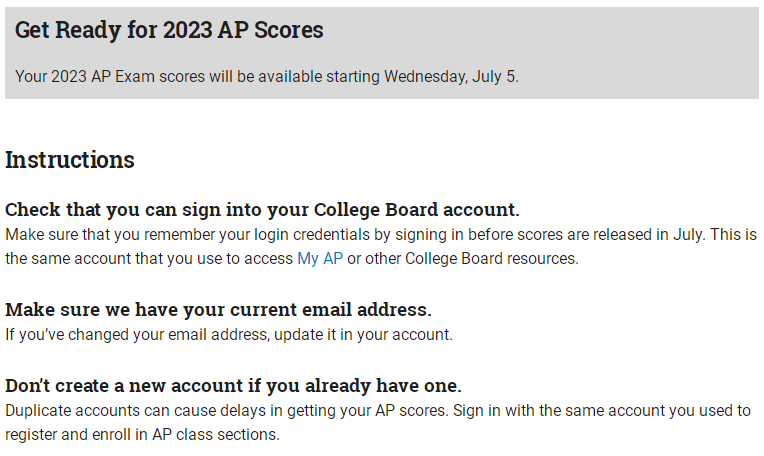Viewport: 764px width, 456px height.
Task: Click the 'Wednesday, July 5' date text
Action: 450,76
